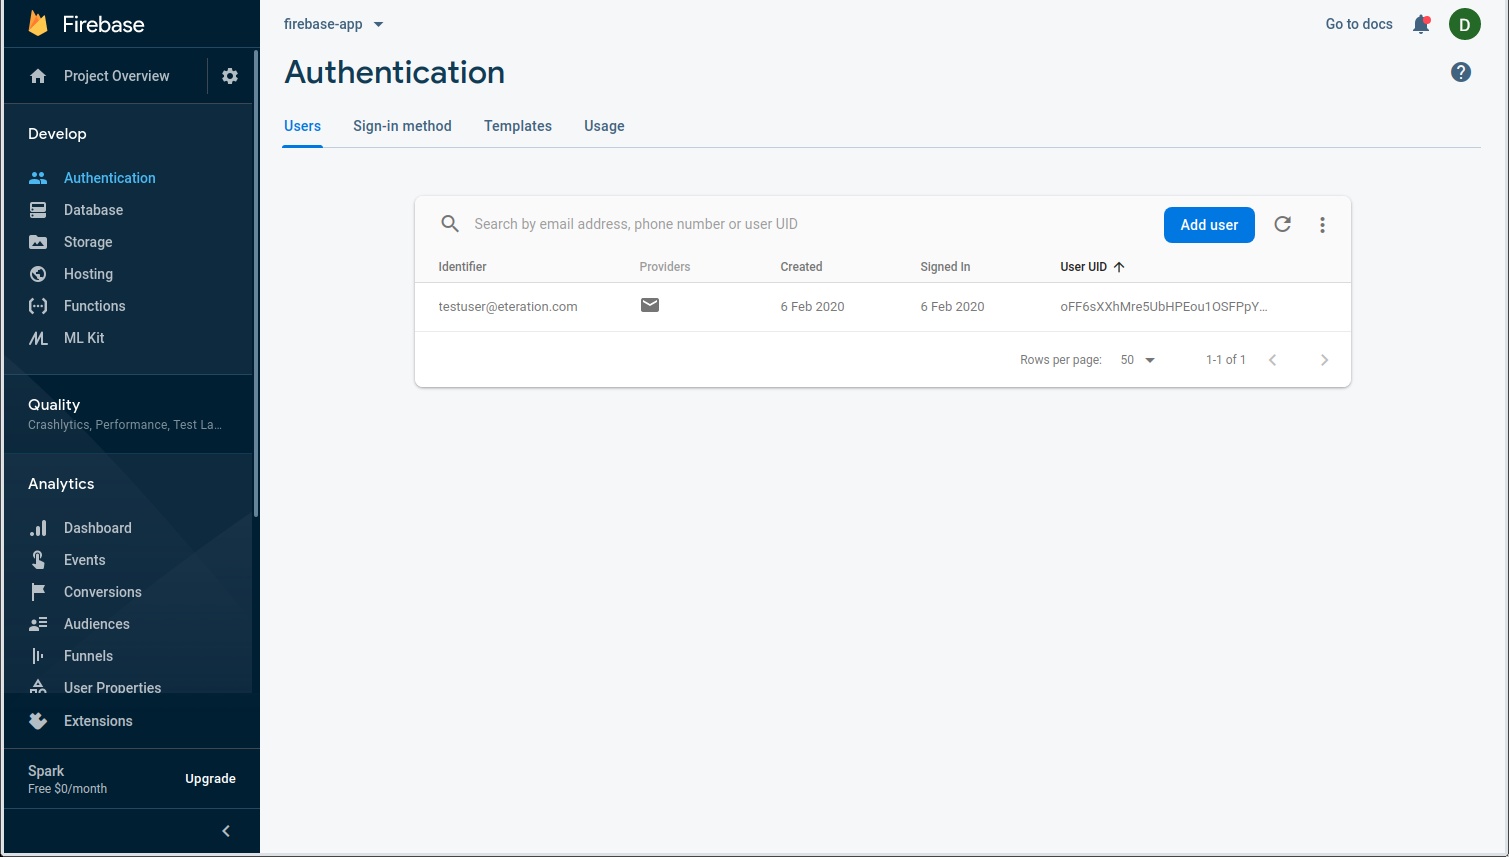Screen dimensions: 1509x857
Task: Click the project settings gear icon
Action: [x=230, y=76]
